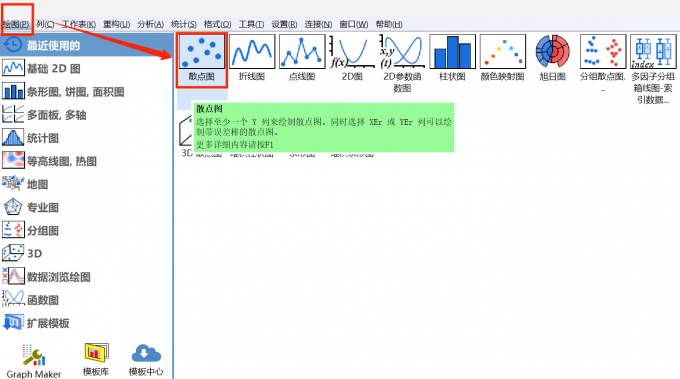Screen dimensions: 680x379
Task: Choose the 旭日图 sunburst plot
Action: point(552,58)
